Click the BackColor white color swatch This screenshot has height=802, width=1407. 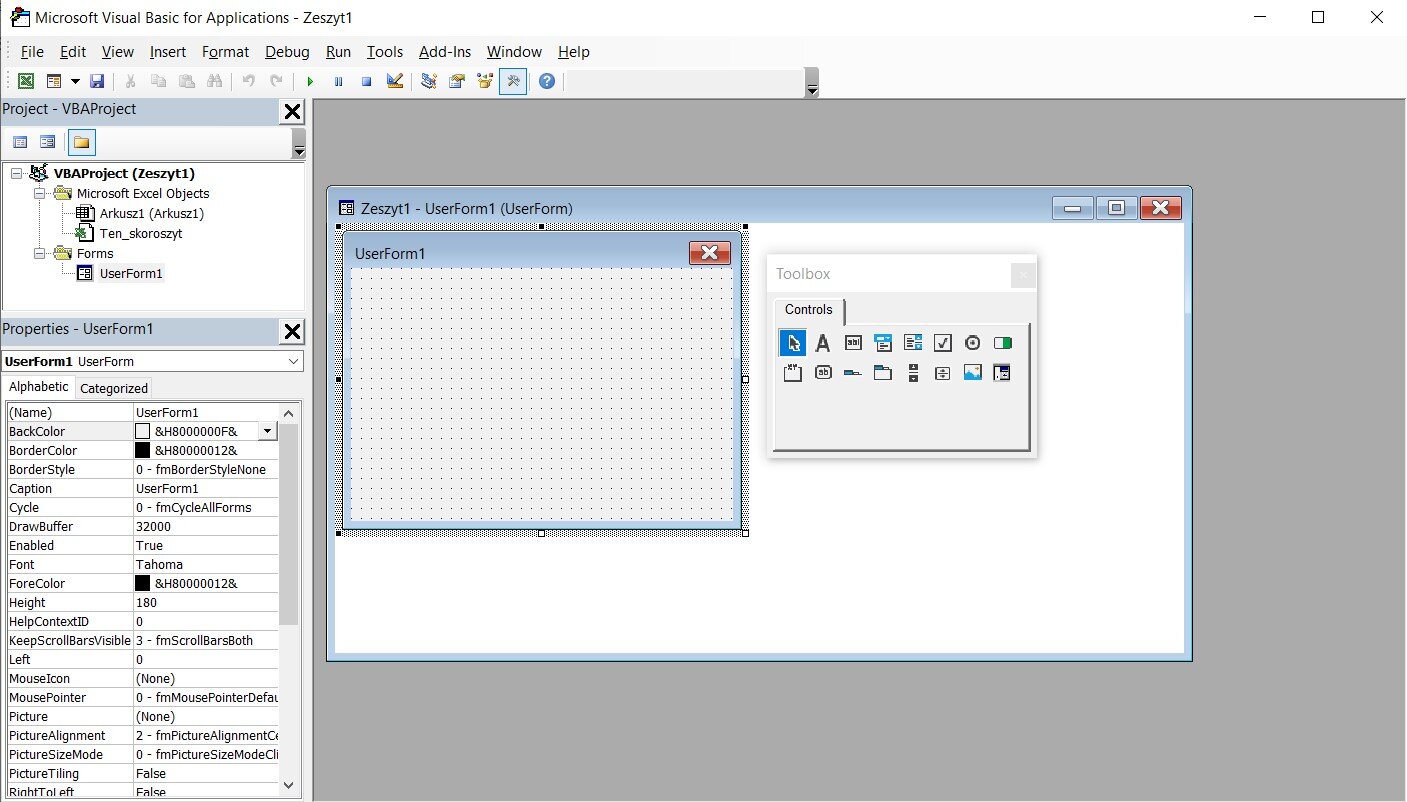pyautogui.click(x=142, y=431)
